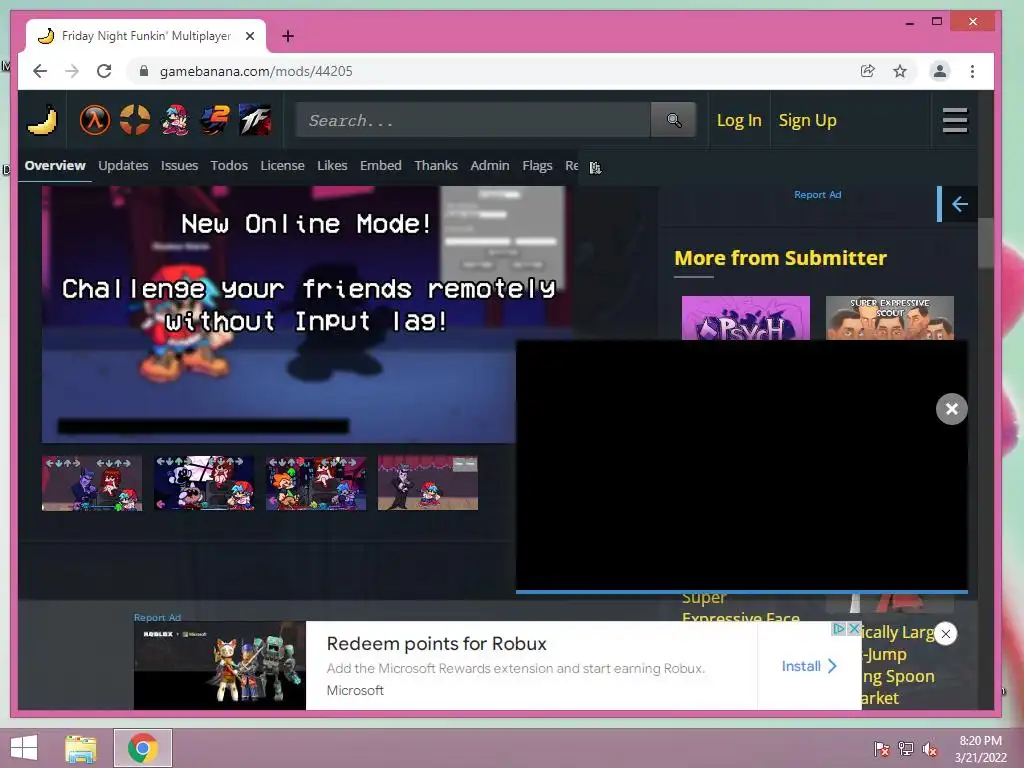Open the License tab
The height and width of the screenshot is (768, 1024).
[x=282, y=166]
